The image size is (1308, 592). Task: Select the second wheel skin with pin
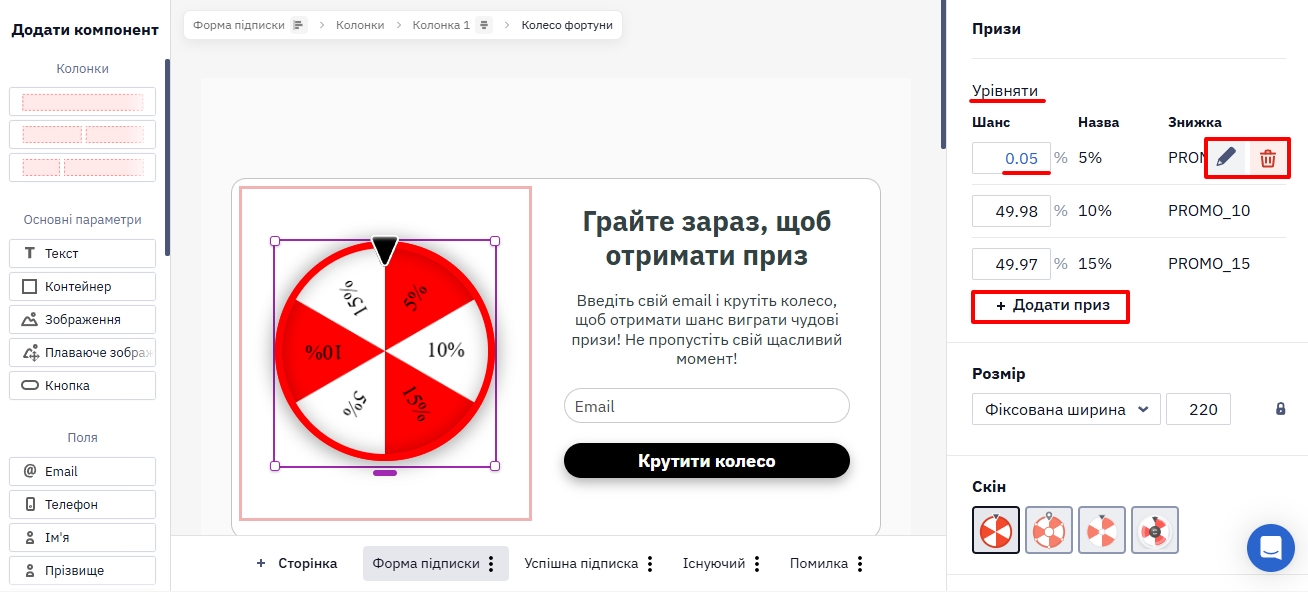click(x=1049, y=530)
